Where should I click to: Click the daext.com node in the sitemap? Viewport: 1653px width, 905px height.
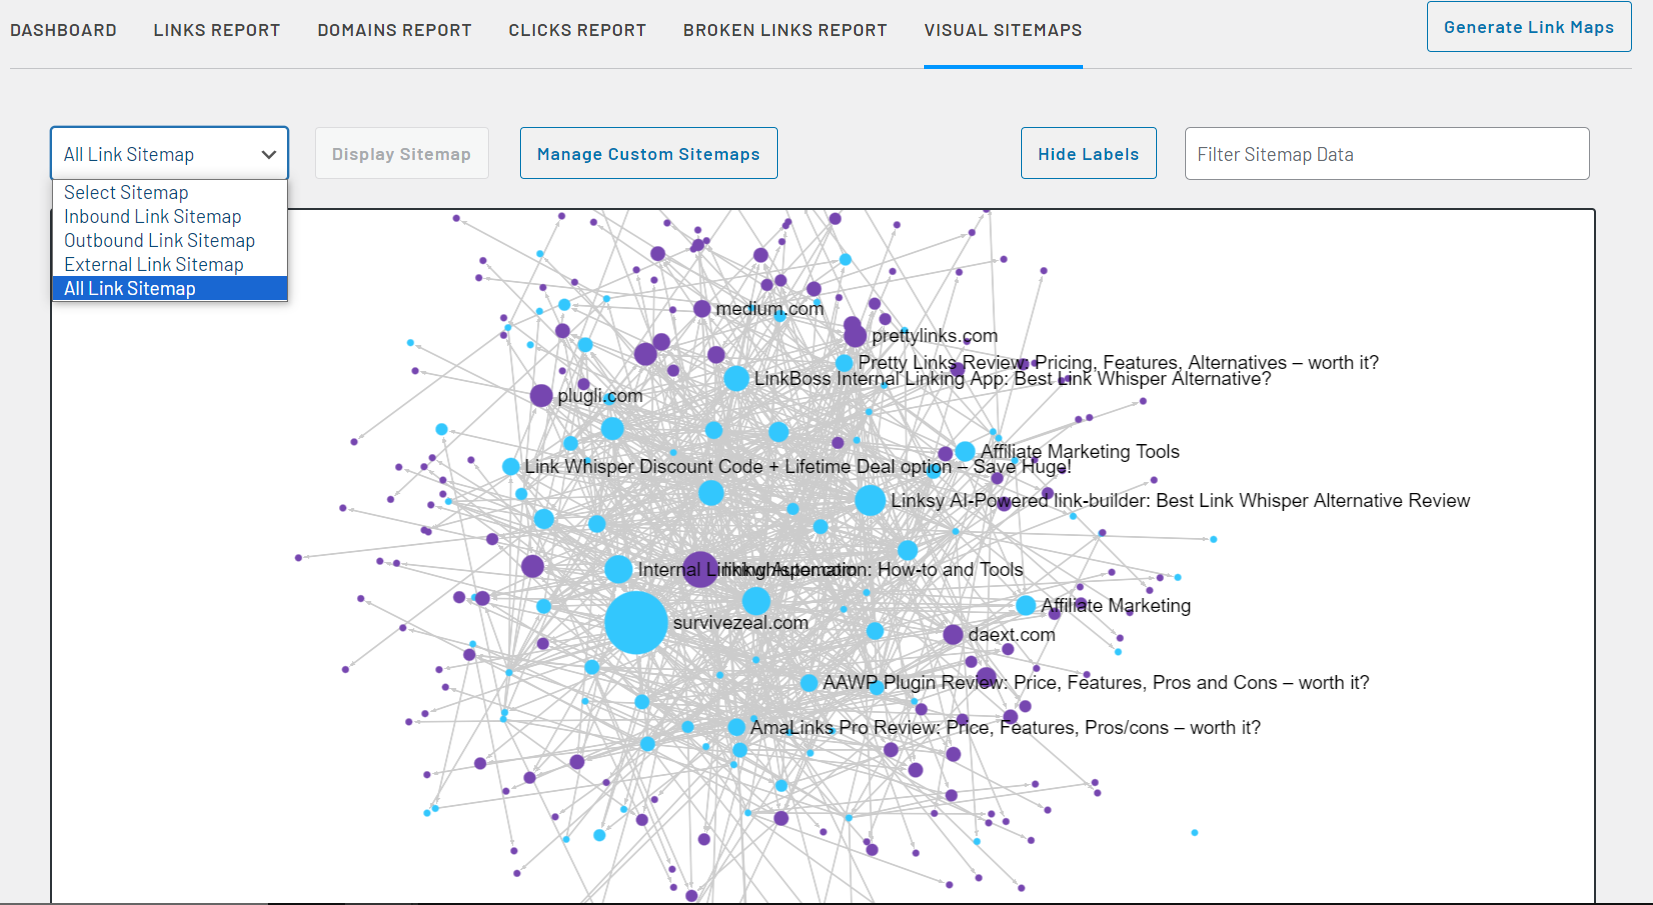click(951, 634)
